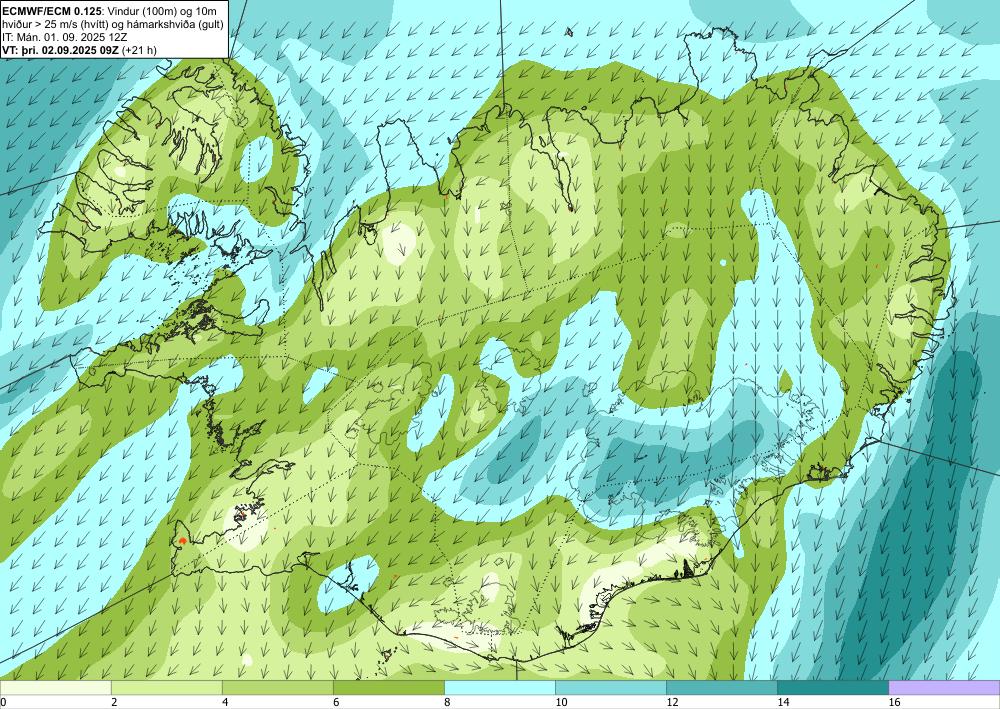Screen dimensions: 1000x709
Task: Click the text "hviður > 25 m/s (hvítt) og hámarkshviða (gult)"
Action: (x=112, y=24)
